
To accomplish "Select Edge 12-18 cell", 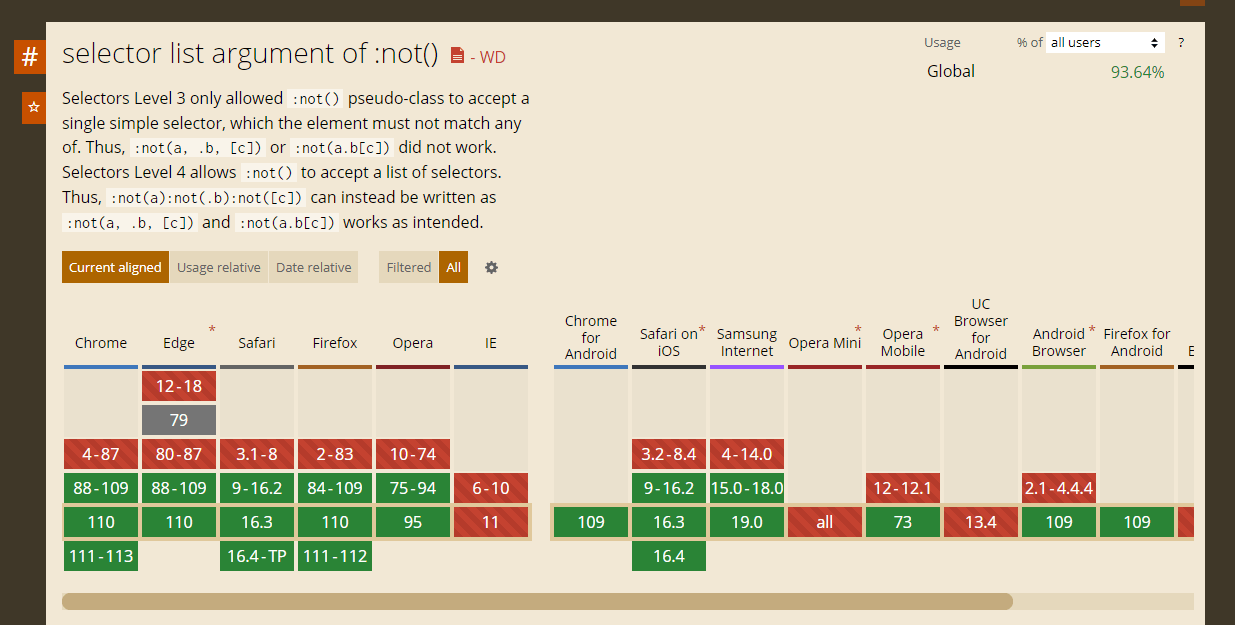I will [179, 386].
